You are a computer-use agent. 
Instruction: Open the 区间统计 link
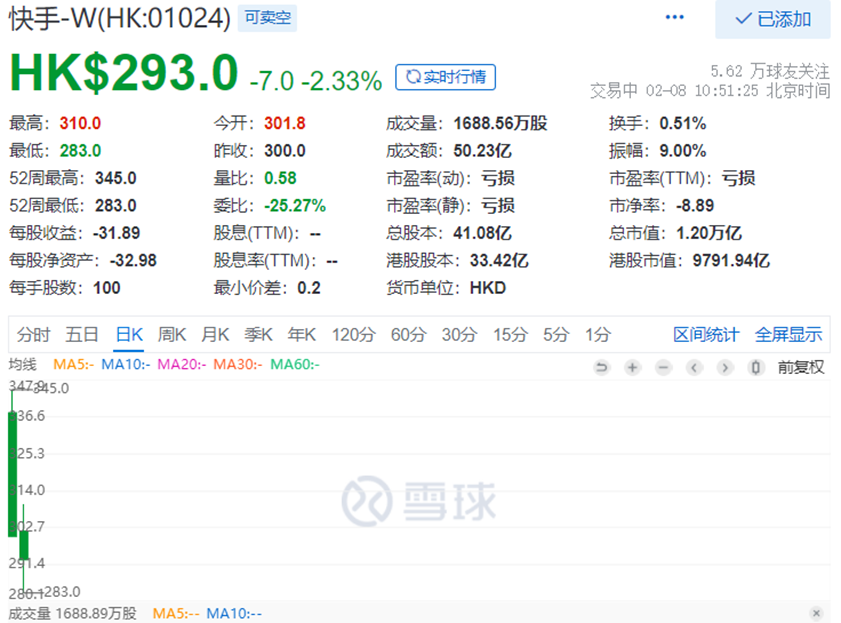tap(706, 335)
